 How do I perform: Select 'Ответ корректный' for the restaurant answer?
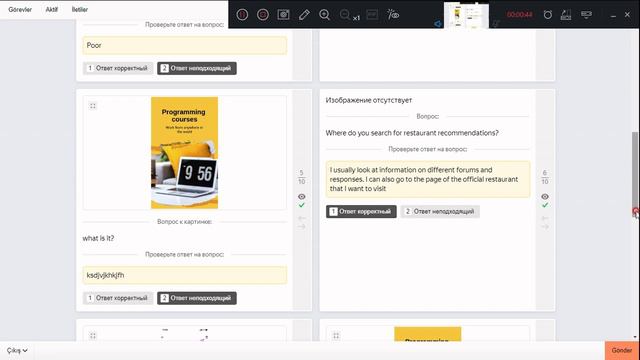click(x=361, y=211)
